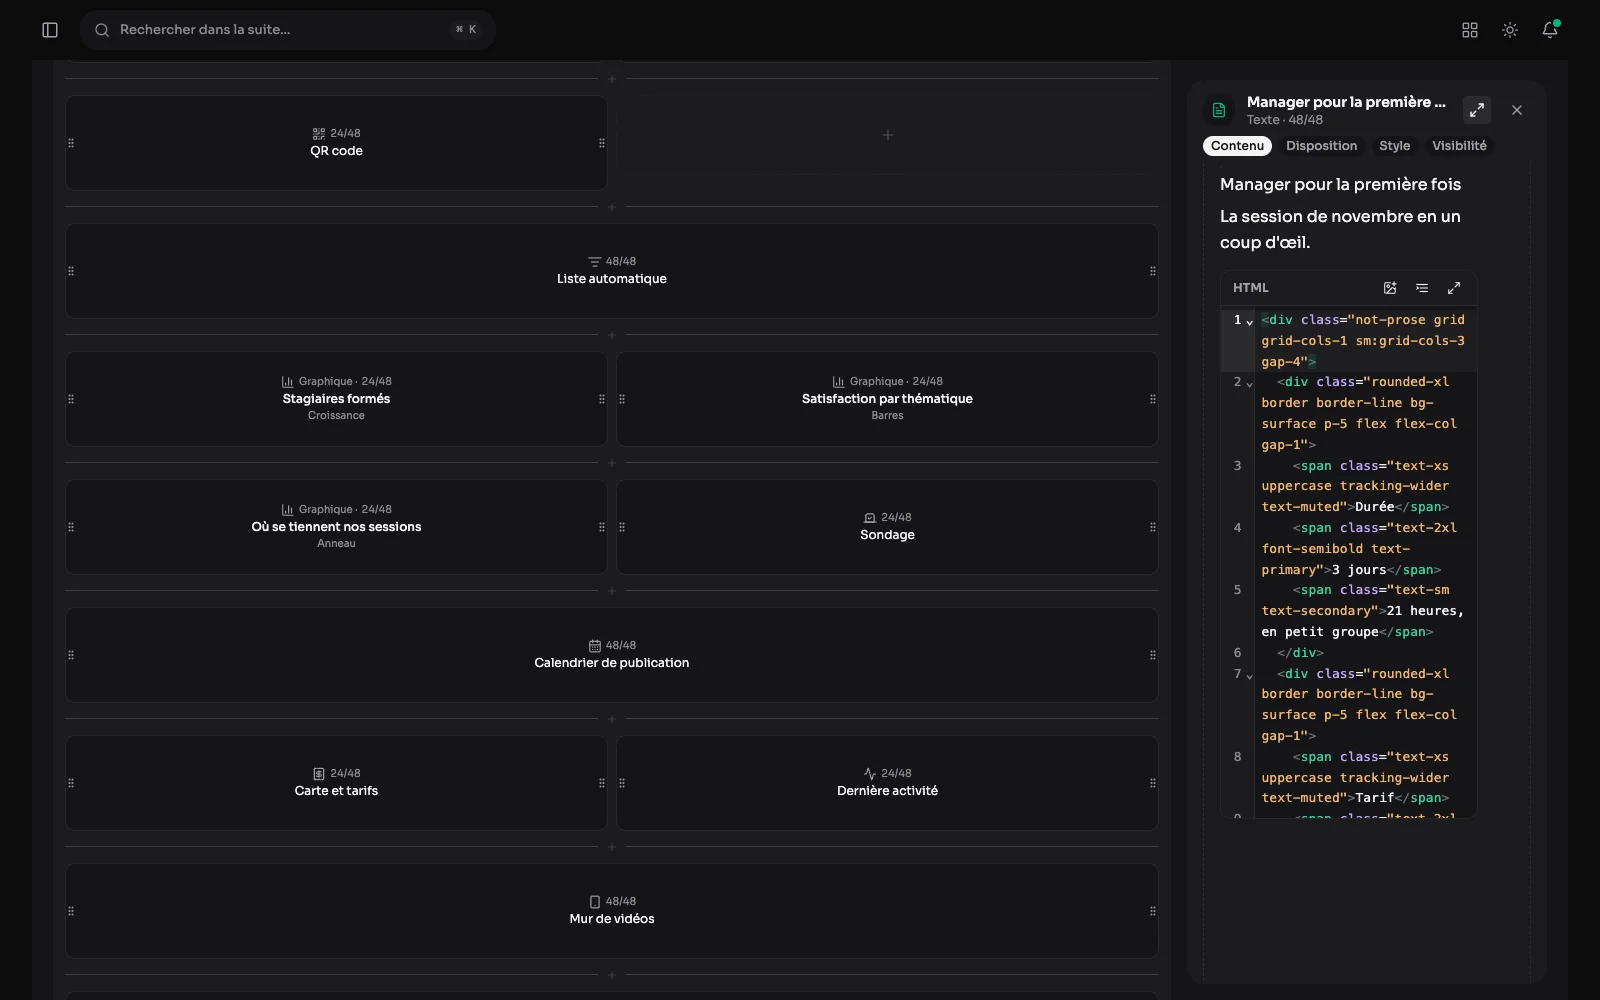Click the 'Texte · 48/48' subtitle
1600x1000 pixels.
coord(1284,120)
